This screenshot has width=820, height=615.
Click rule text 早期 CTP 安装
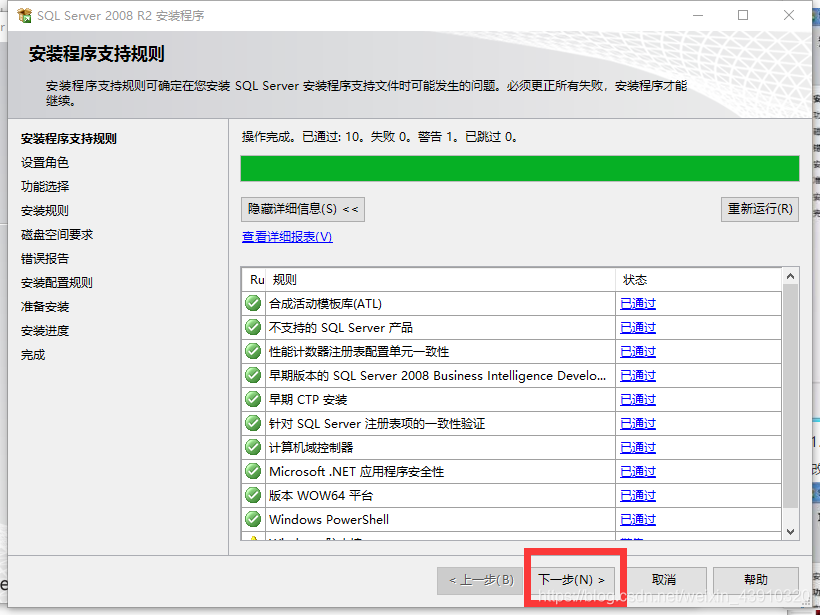coord(308,400)
